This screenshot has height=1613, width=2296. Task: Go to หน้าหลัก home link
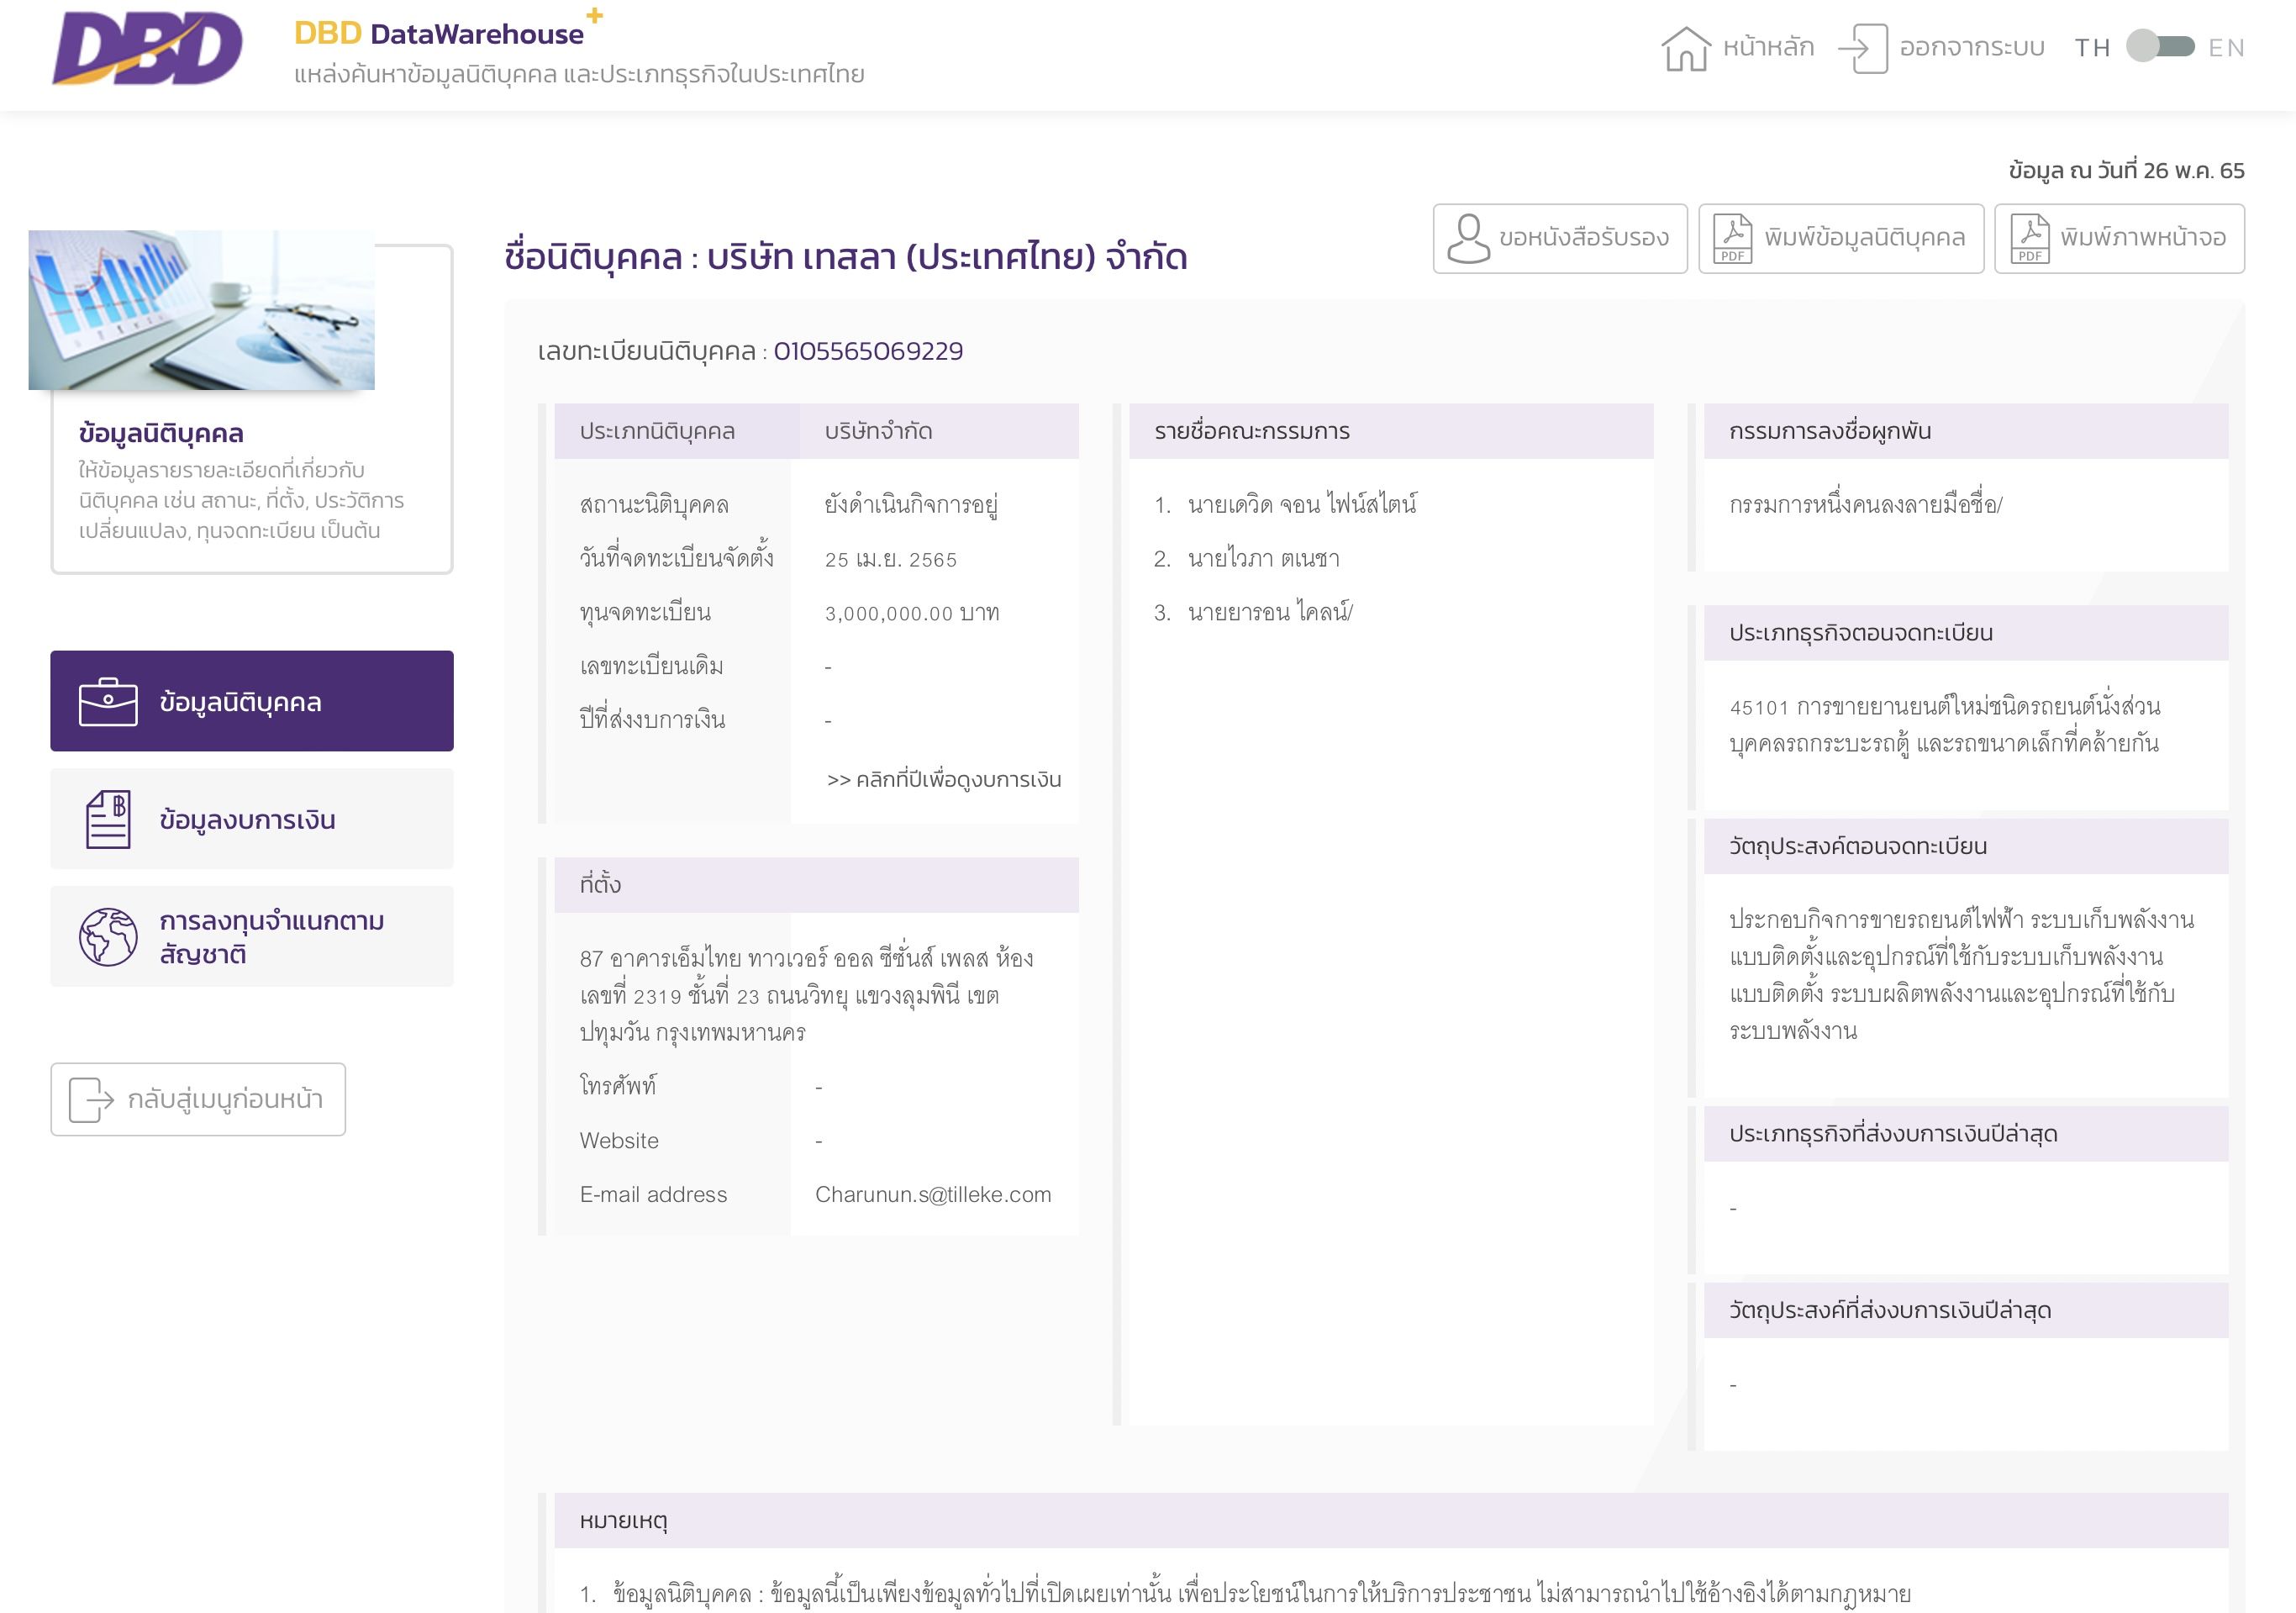click(1738, 47)
